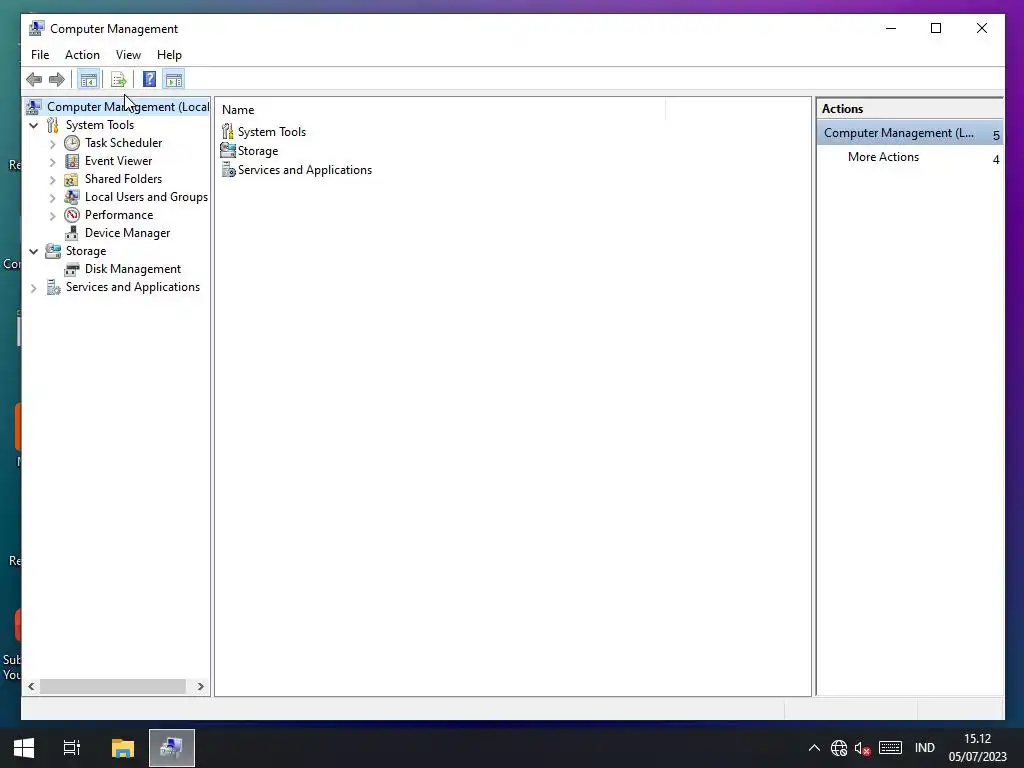Collapse the Computer Management actions section arrow
The image size is (1024, 768).
click(996, 135)
